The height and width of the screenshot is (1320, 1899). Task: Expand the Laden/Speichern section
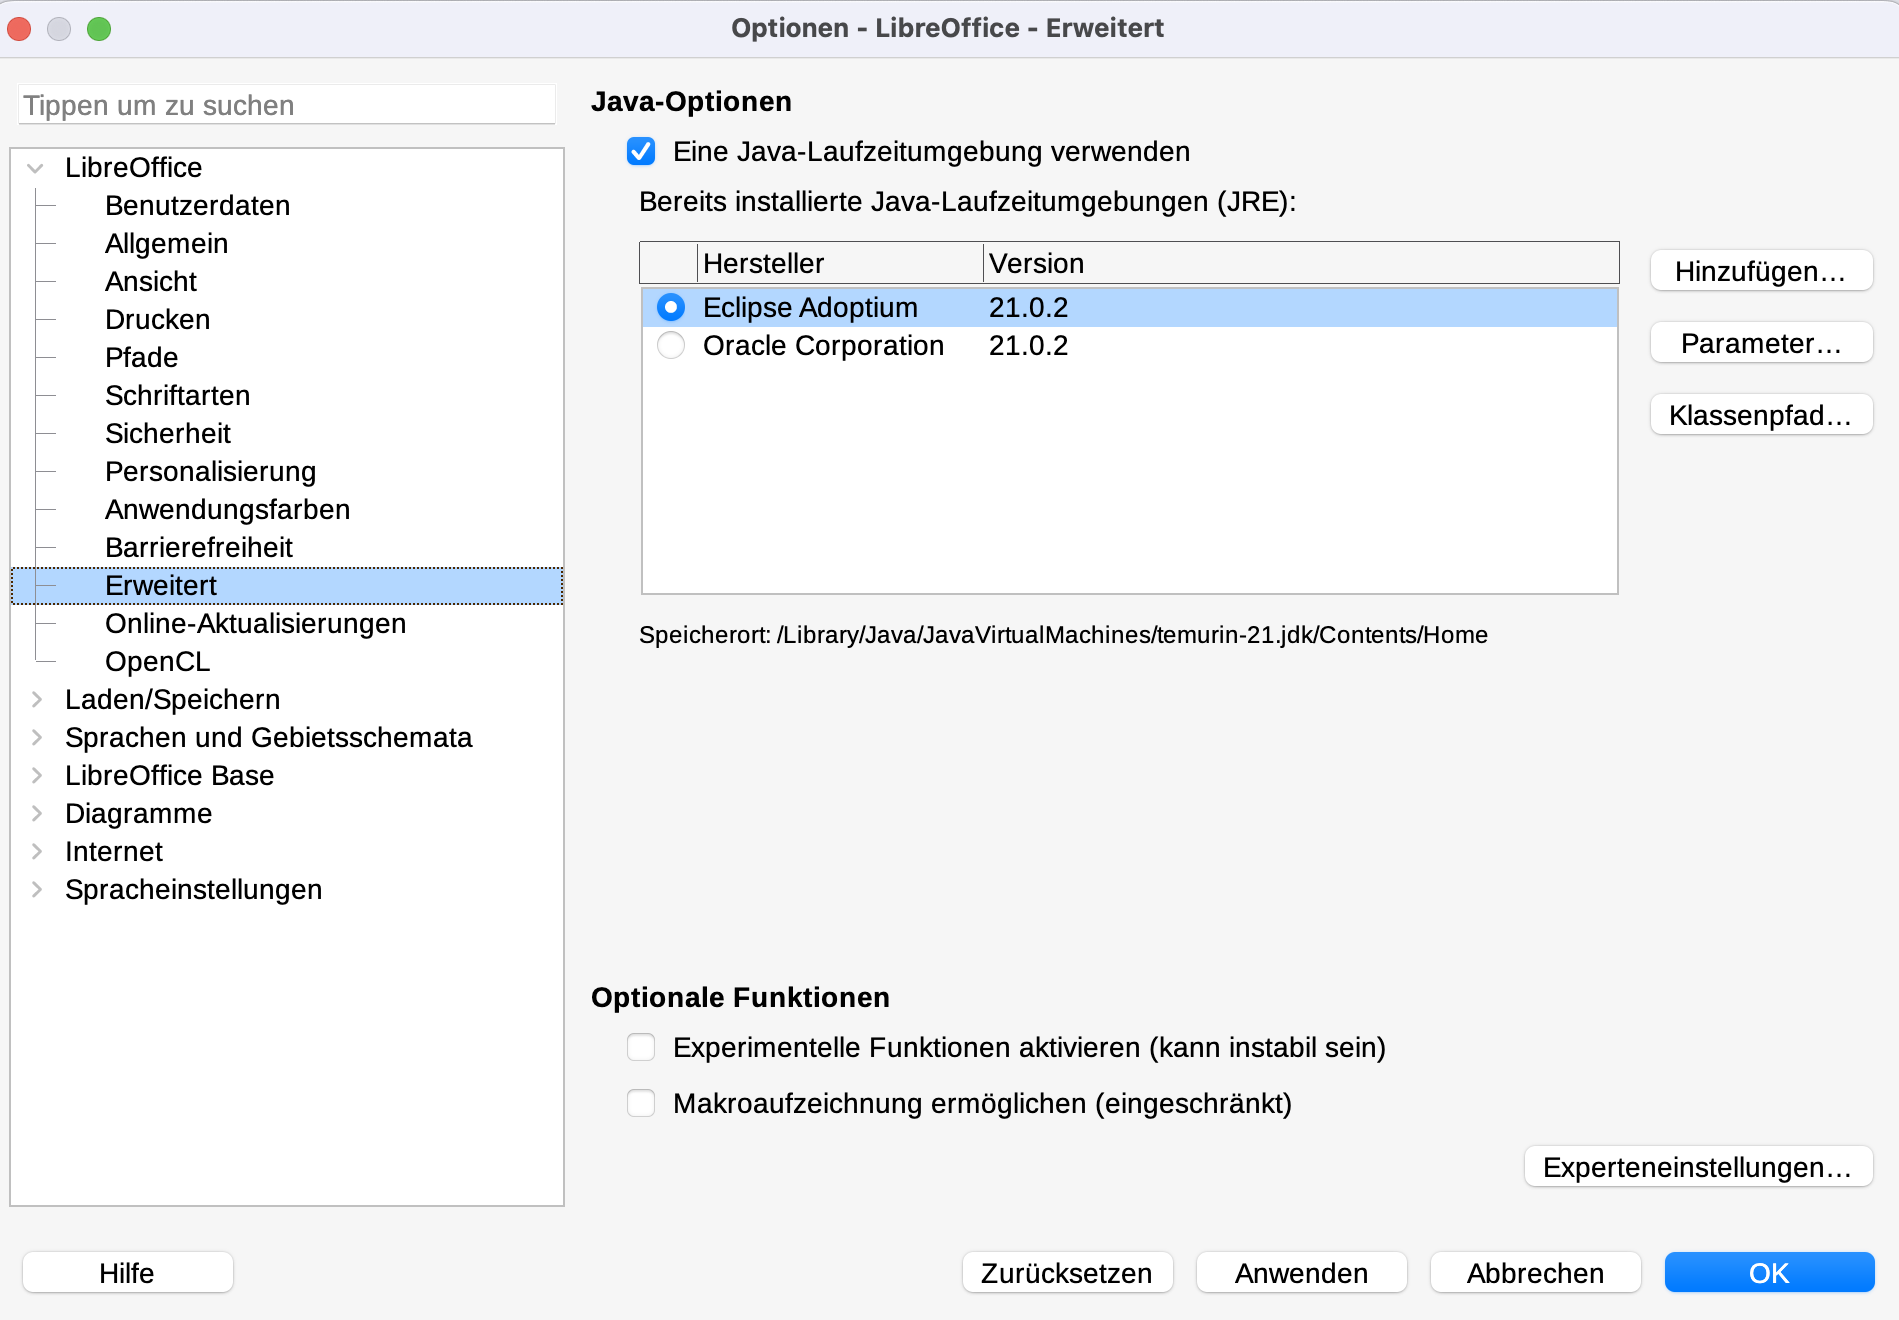point(36,699)
